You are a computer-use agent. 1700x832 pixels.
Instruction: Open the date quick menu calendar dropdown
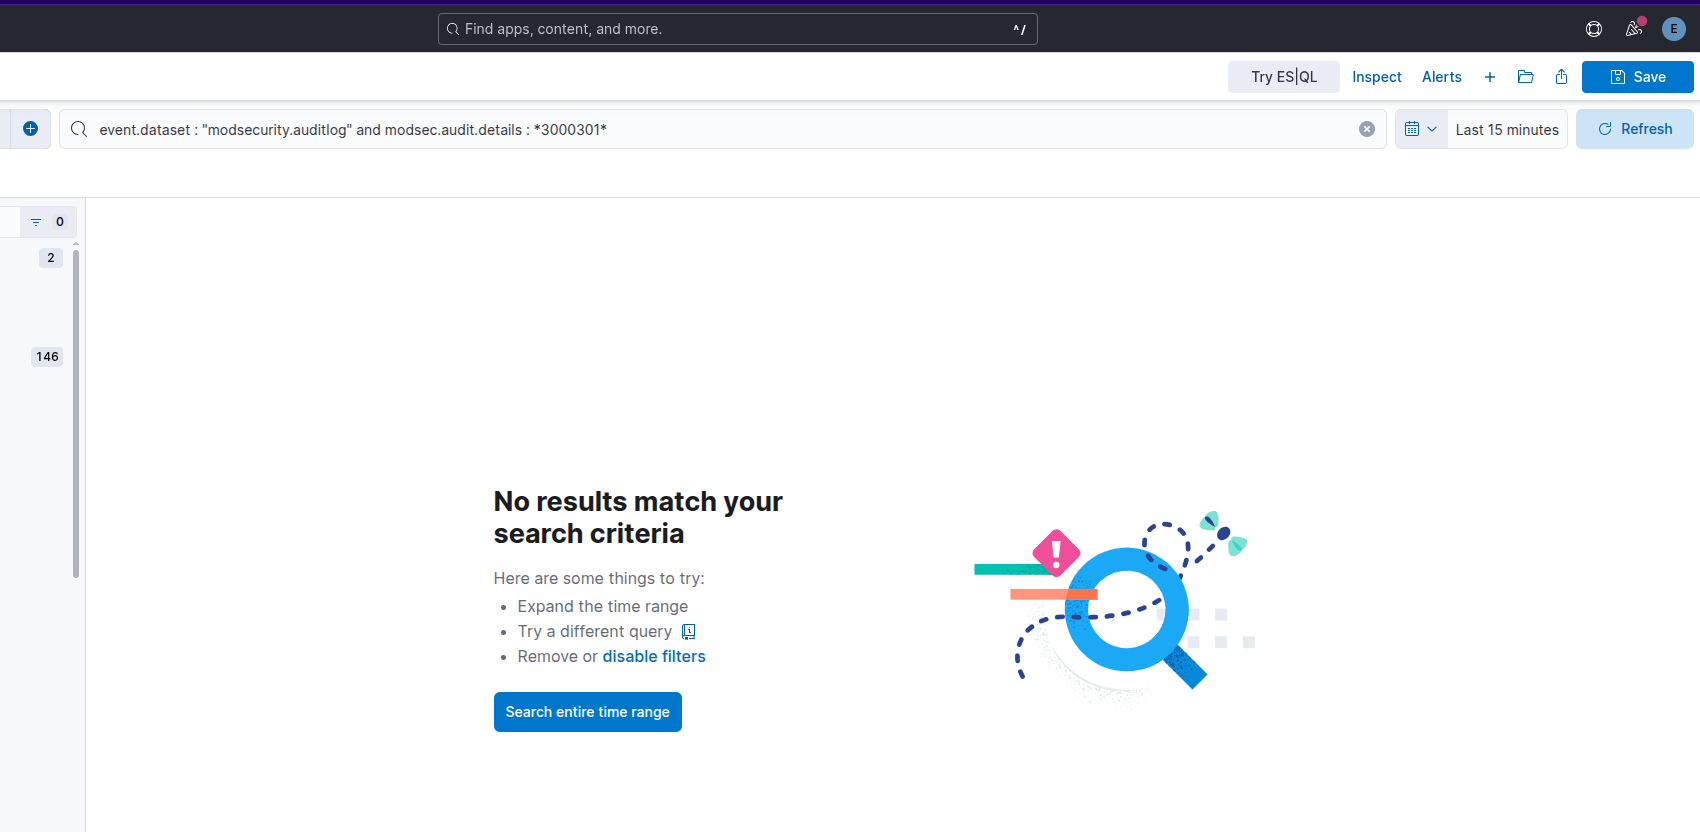coord(1421,129)
